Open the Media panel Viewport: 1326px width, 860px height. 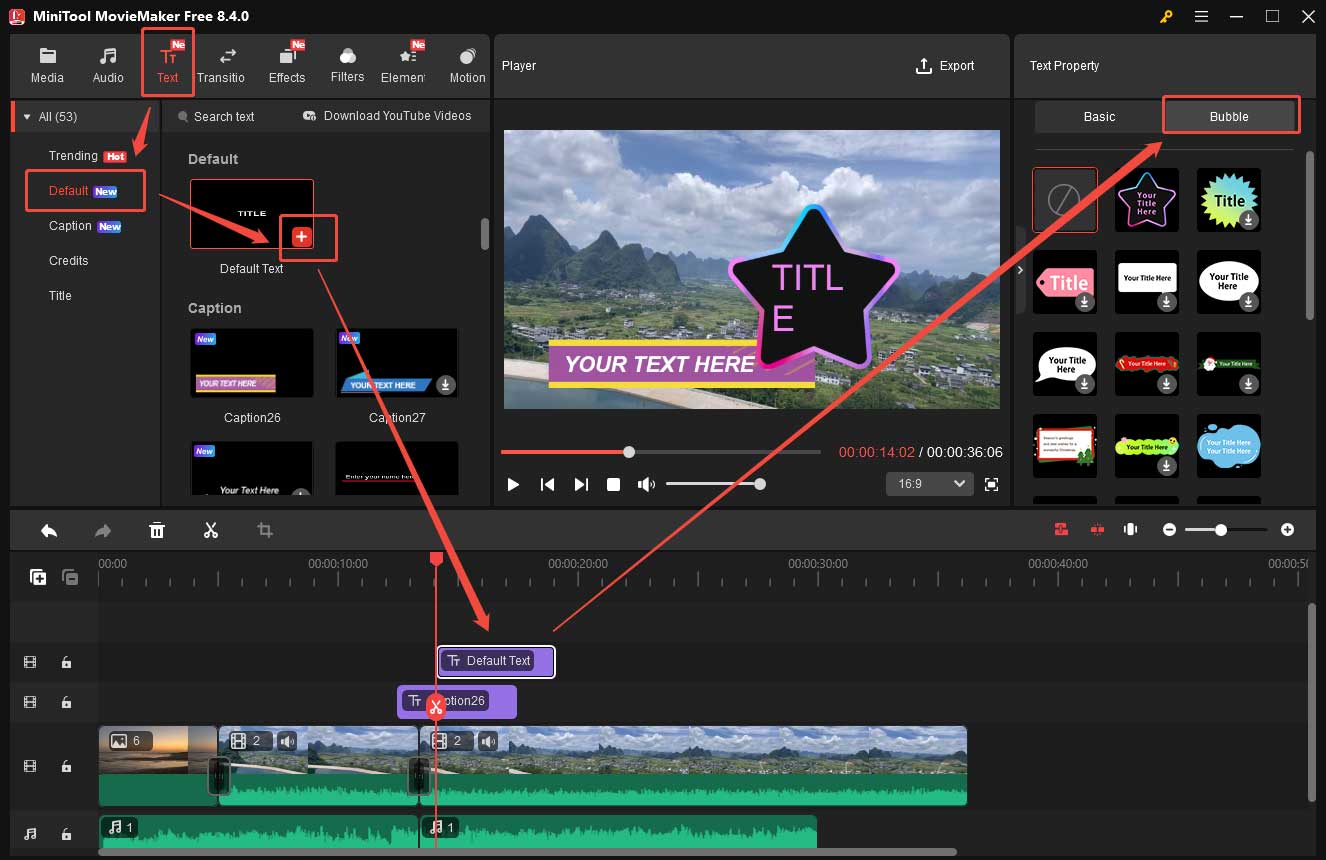[47, 63]
